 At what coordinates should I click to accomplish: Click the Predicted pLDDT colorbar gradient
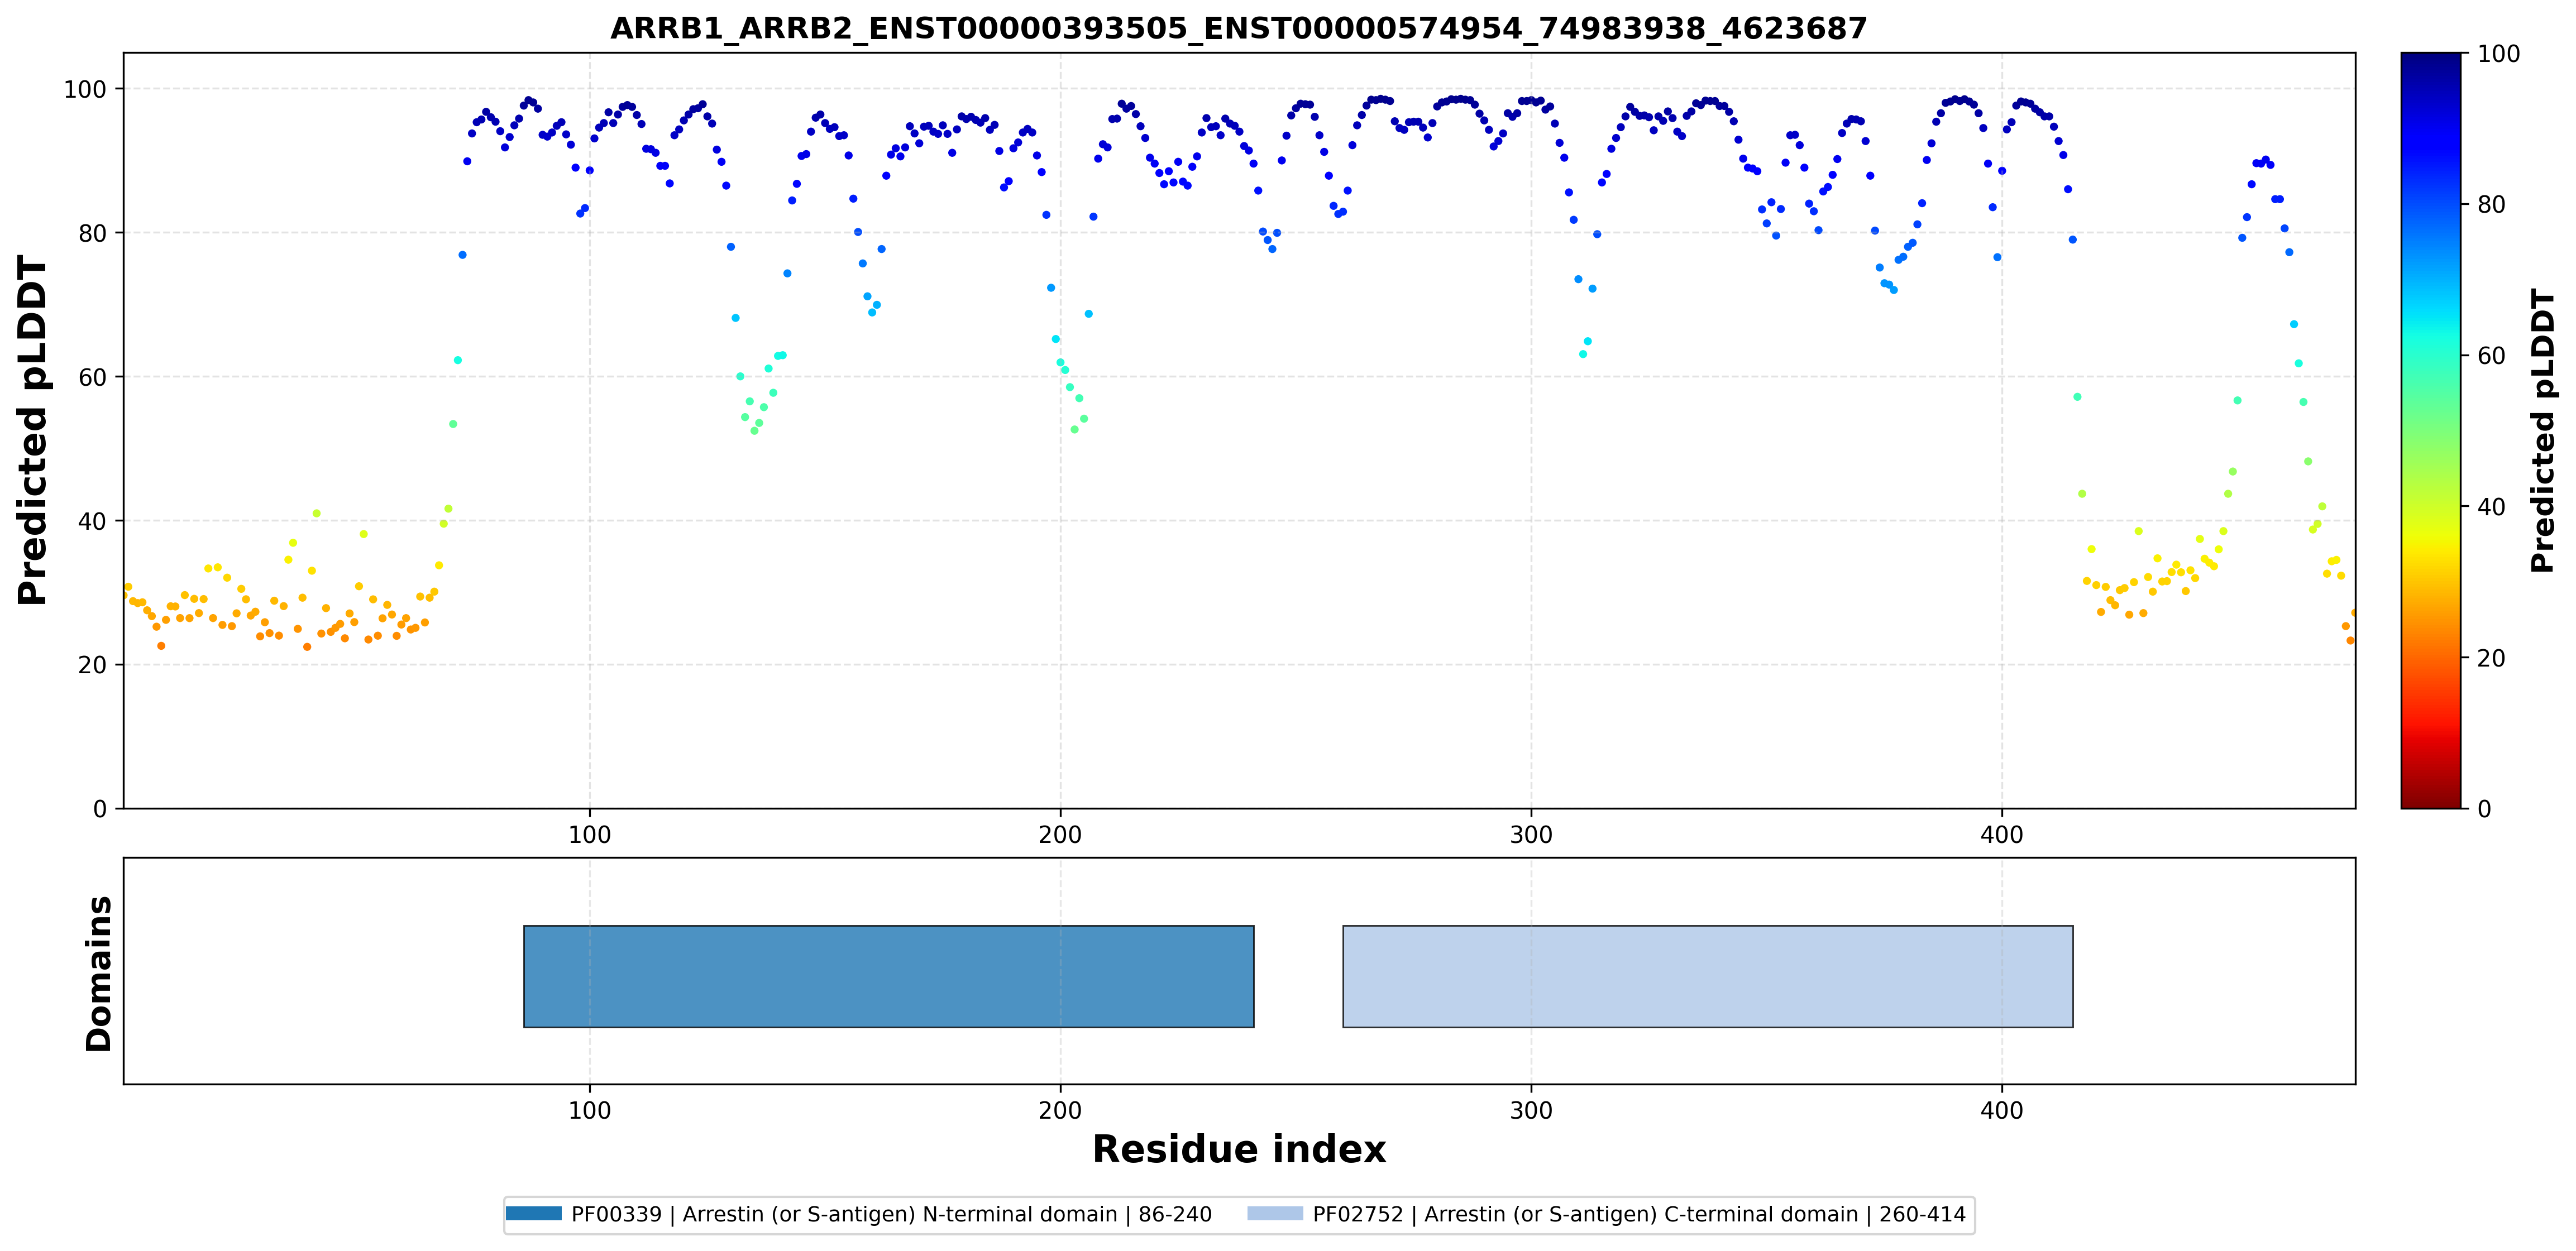[x=2430, y=430]
